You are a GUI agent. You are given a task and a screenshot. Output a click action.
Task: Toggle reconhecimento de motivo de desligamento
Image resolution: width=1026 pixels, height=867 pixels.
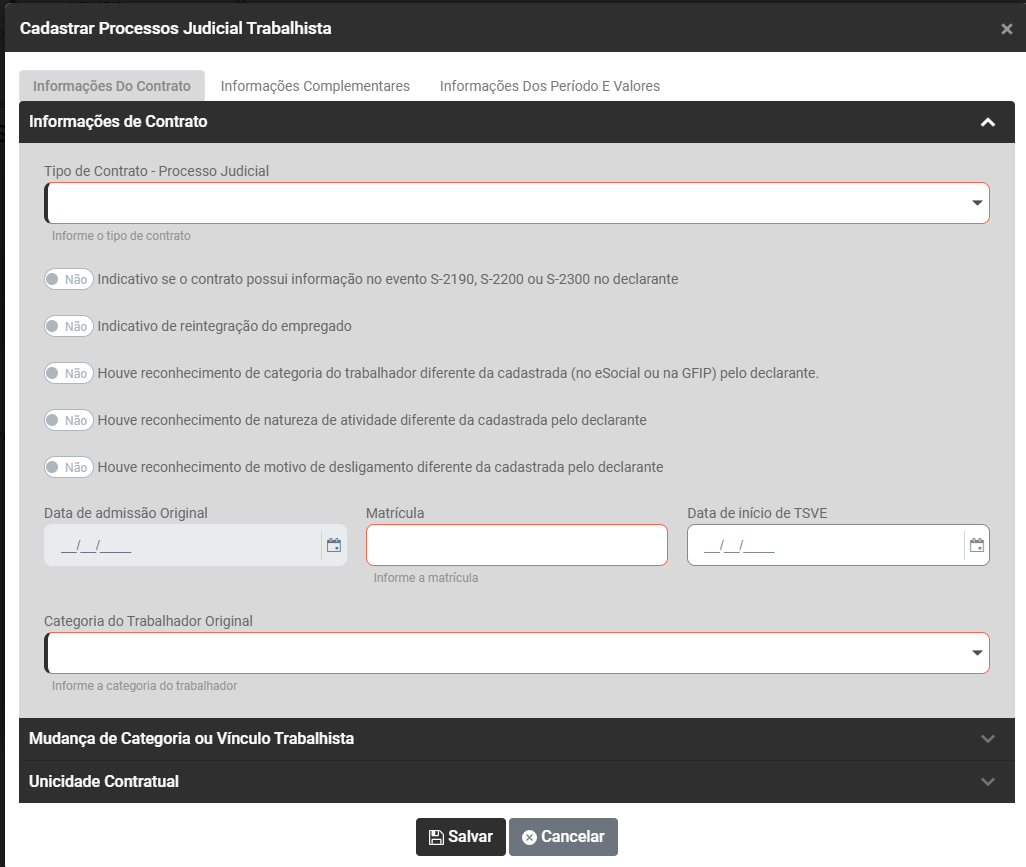tap(69, 467)
